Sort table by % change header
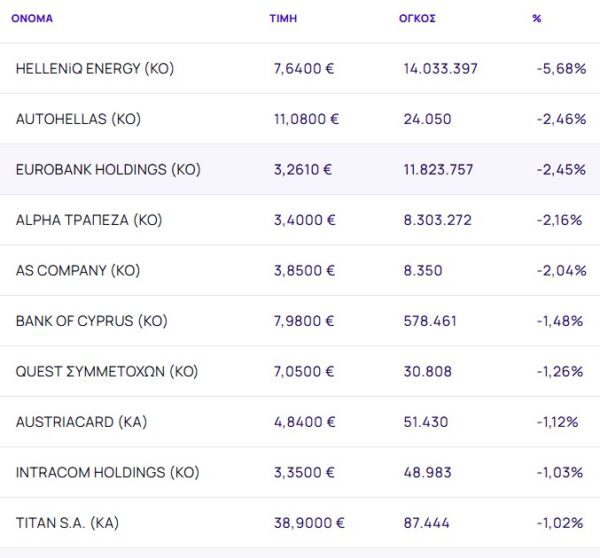The image size is (600, 558). [x=537, y=19]
